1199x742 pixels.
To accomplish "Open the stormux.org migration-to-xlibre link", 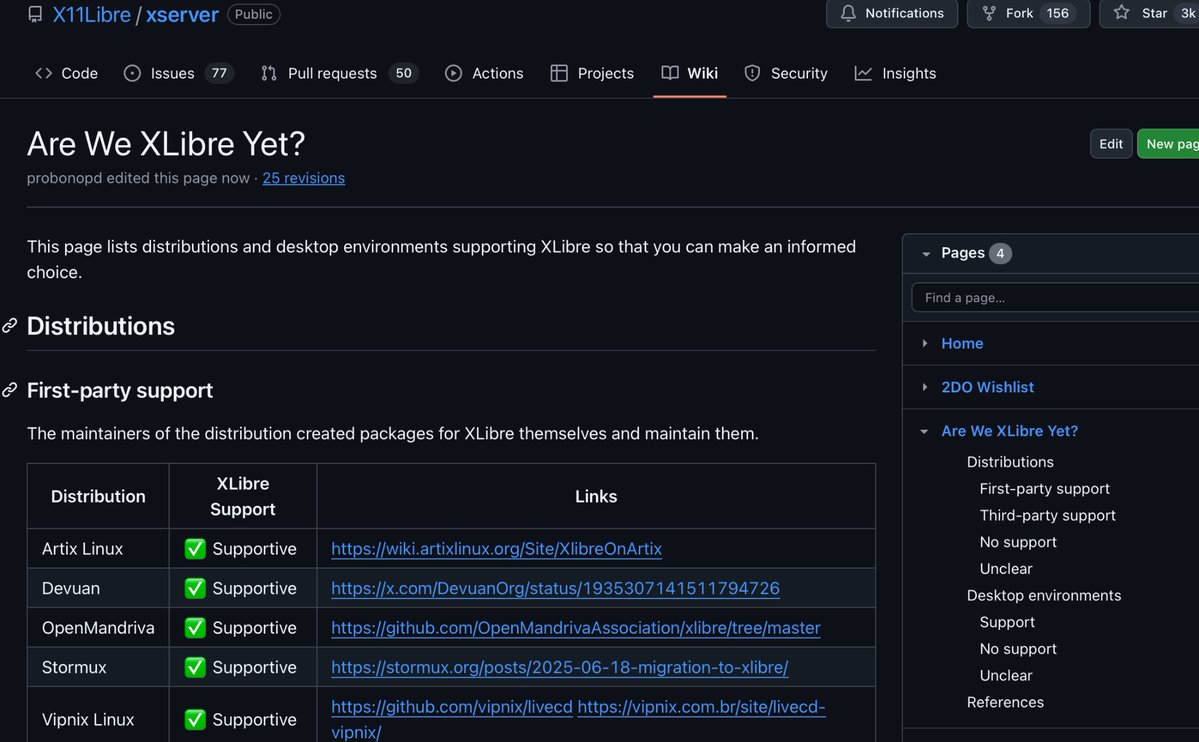I will pyautogui.click(x=560, y=667).
